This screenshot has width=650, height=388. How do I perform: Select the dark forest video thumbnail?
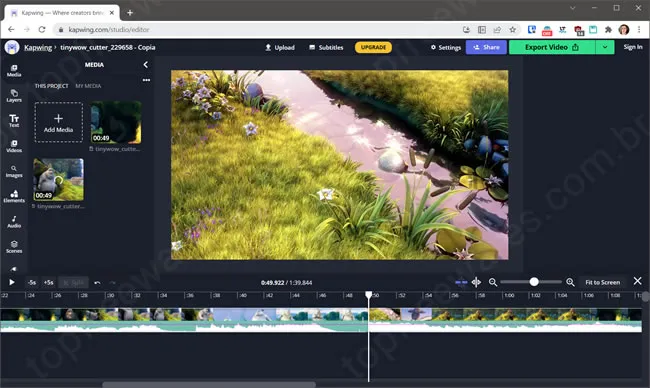pyautogui.click(x=116, y=122)
